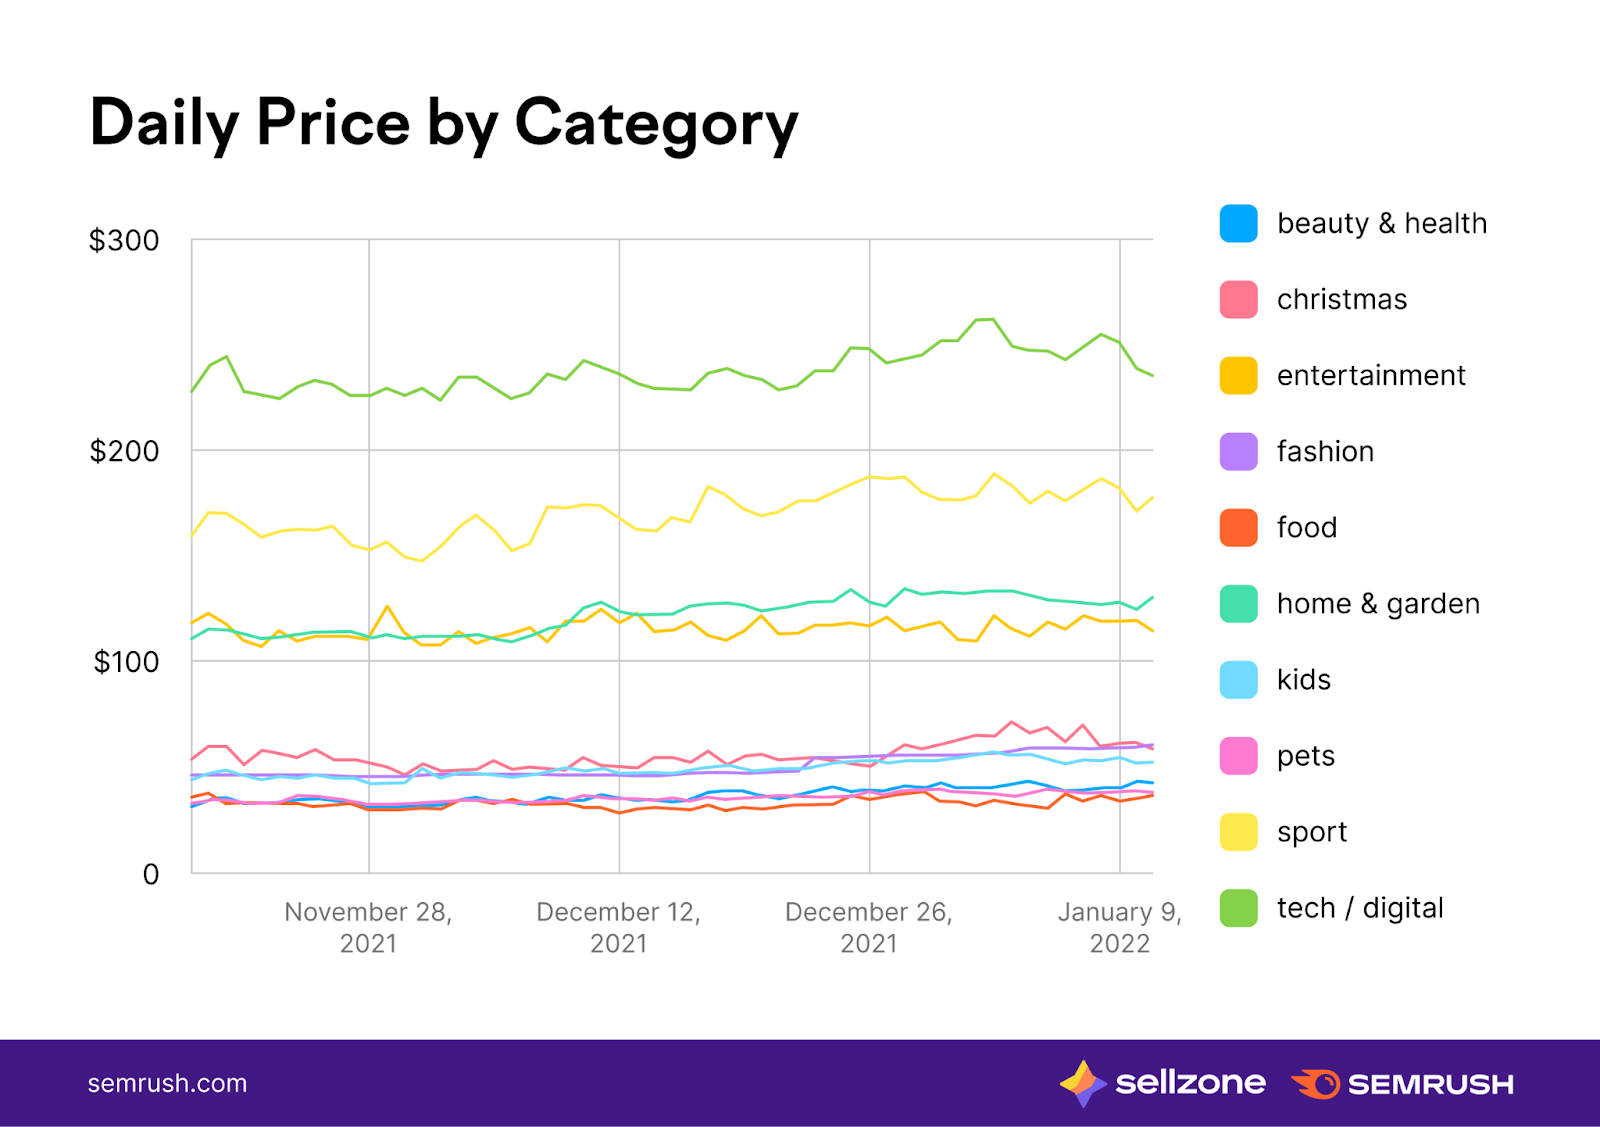The height and width of the screenshot is (1127, 1600).
Task: Click the "home & garden" legend label
Action: pyautogui.click(x=1378, y=603)
